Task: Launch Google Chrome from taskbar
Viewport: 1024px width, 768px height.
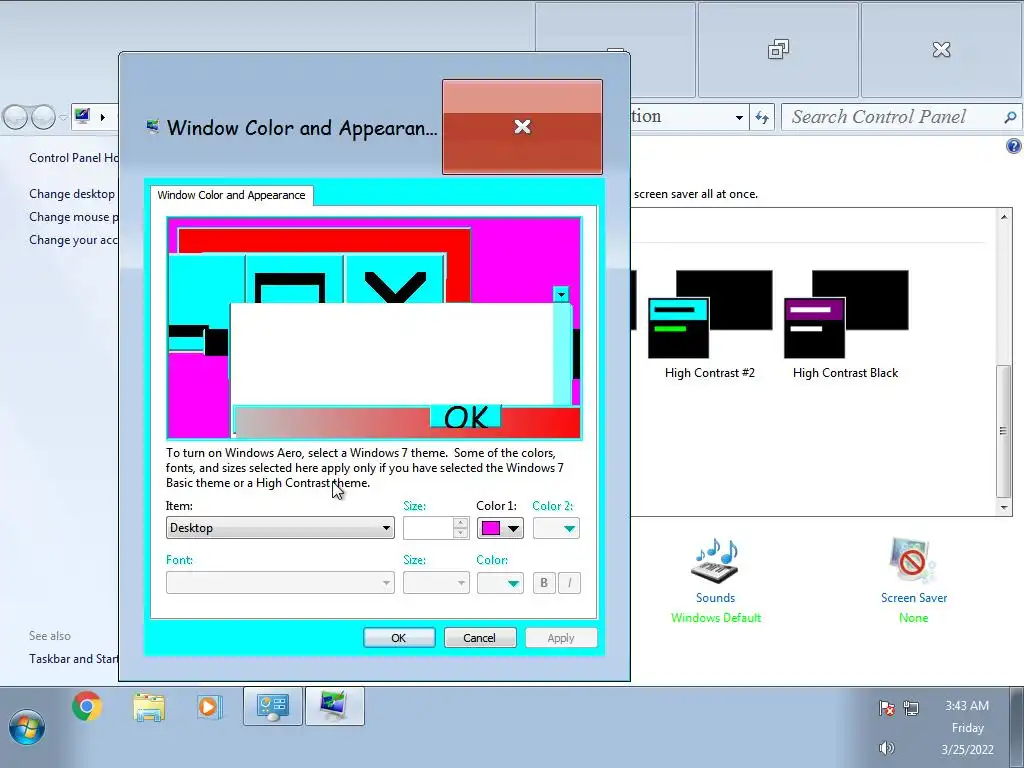Action: 87,707
